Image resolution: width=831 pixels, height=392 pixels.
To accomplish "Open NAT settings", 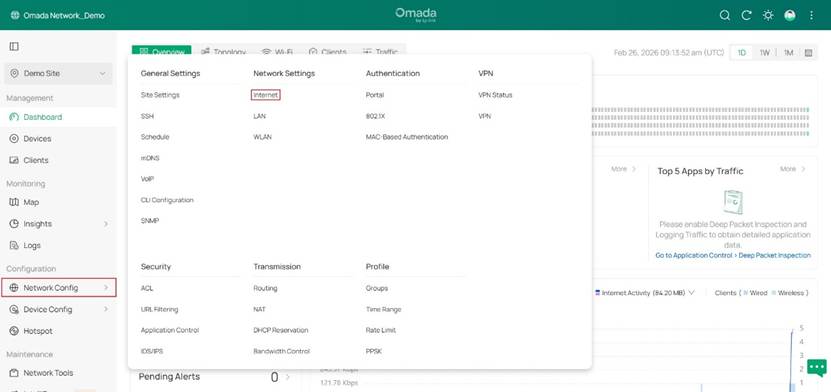I will pyautogui.click(x=259, y=309).
